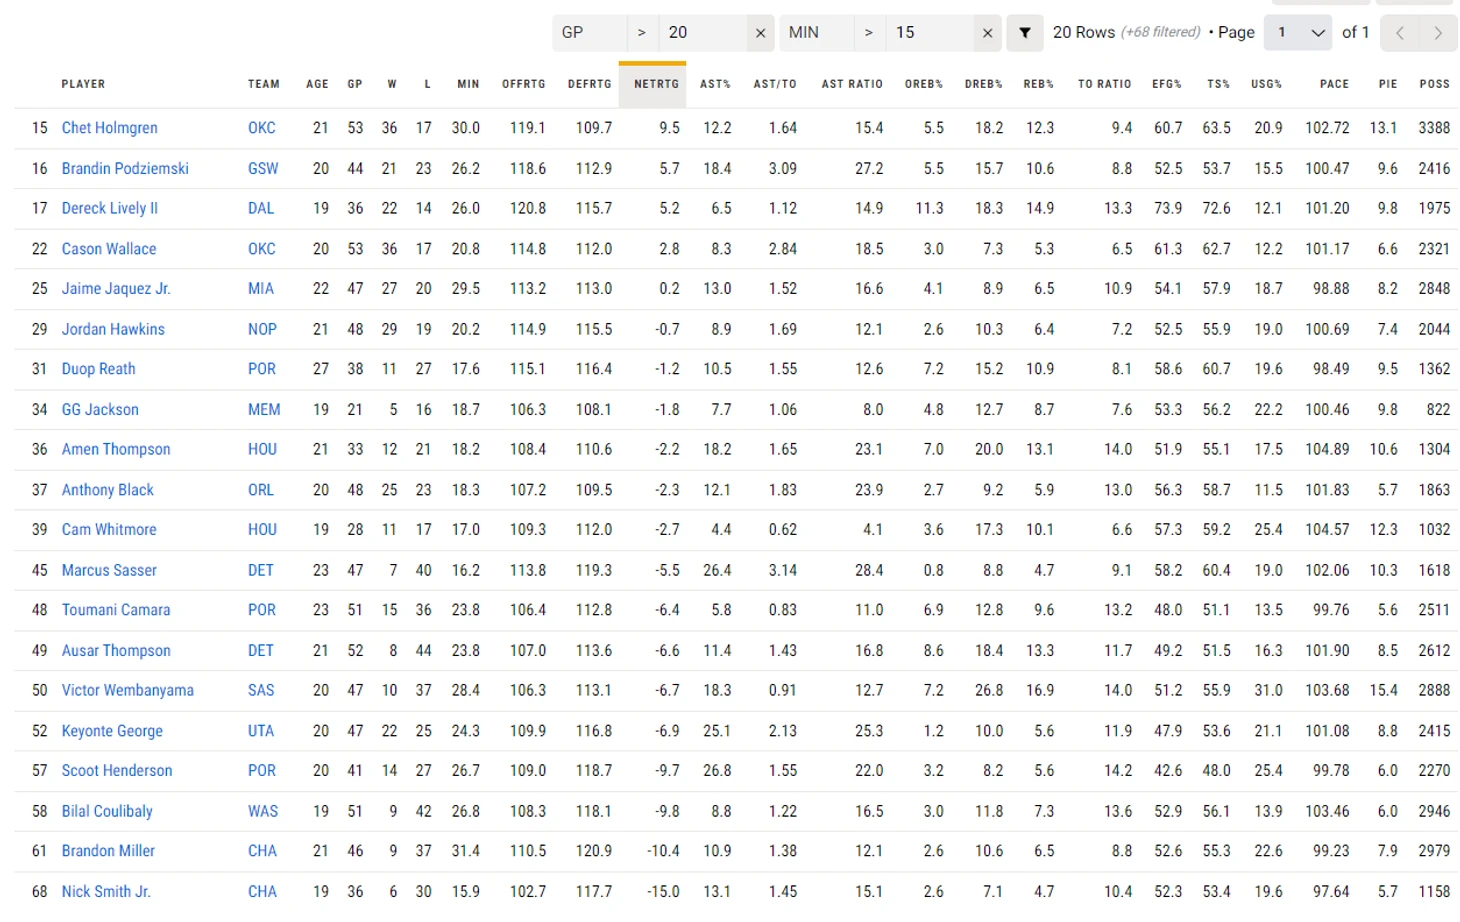1460x922 pixels.
Task: Sort by AST/TO column header
Action: pyautogui.click(x=775, y=84)
